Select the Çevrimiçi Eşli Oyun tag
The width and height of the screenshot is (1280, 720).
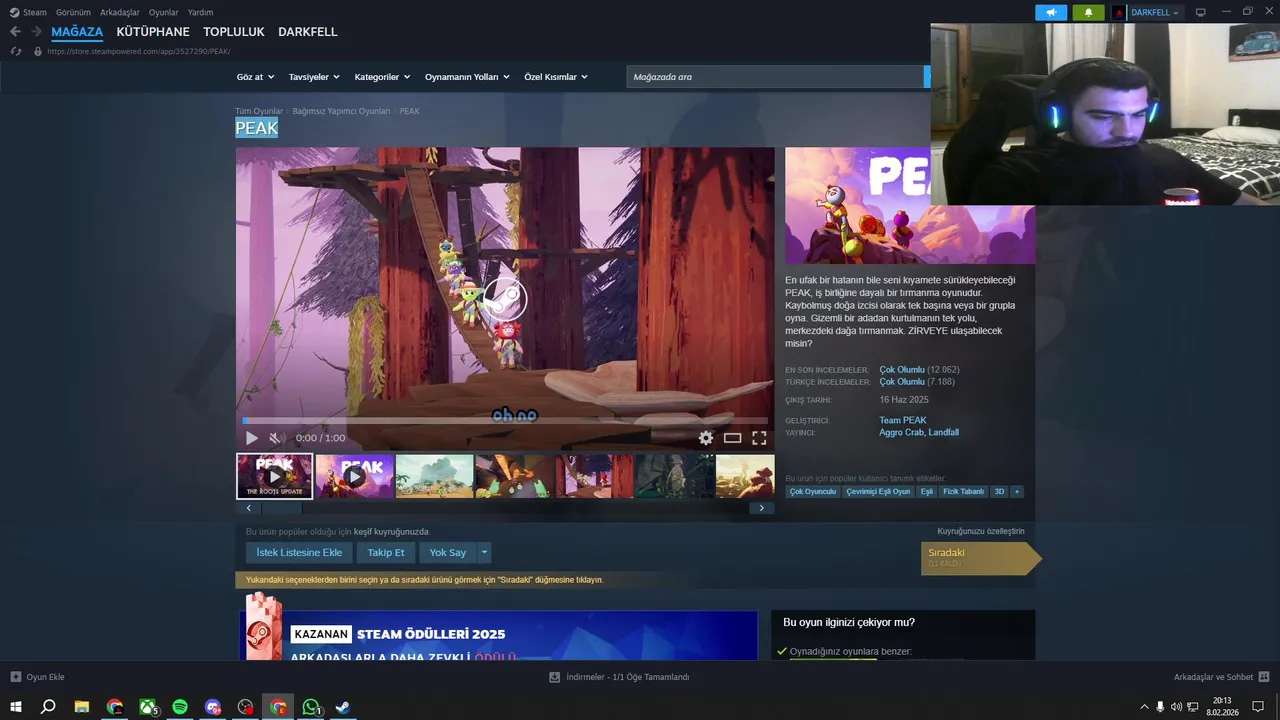(x=878, y=492)
